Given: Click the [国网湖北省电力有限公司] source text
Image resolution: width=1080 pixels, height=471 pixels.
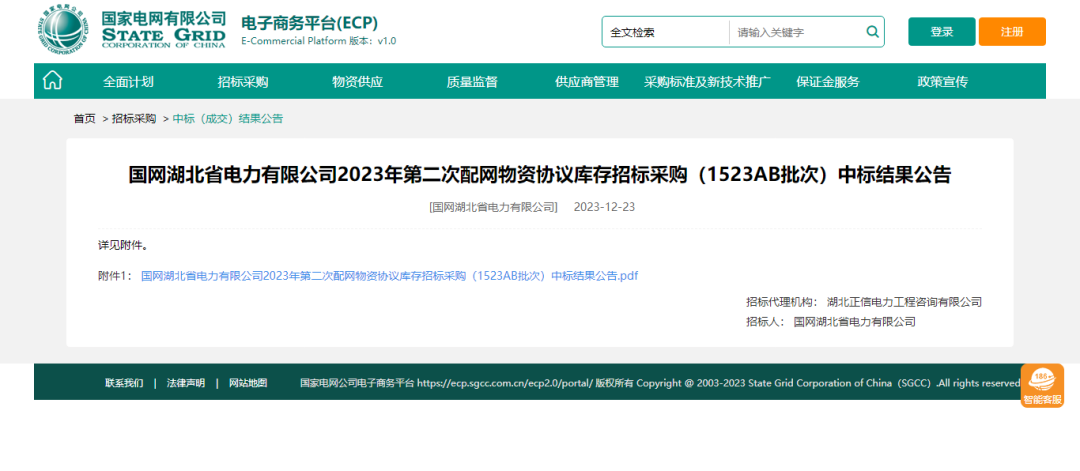Looking at the screenshot, I should [x=493, y=207].
